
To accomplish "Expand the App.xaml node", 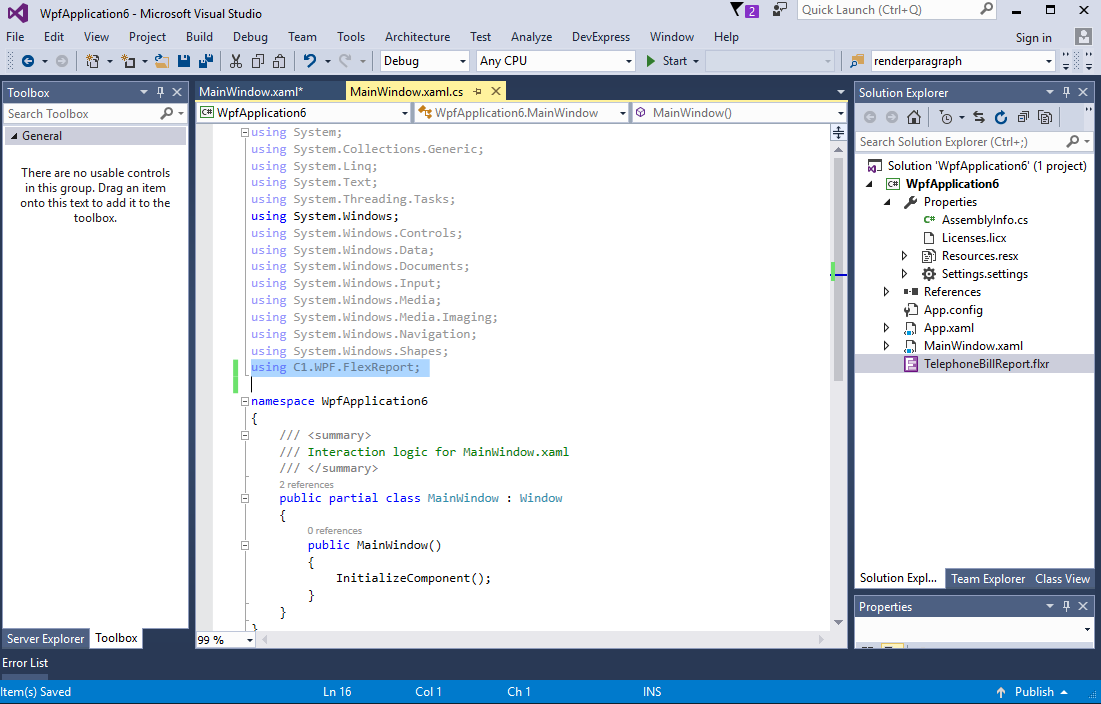I will point(886,328).
